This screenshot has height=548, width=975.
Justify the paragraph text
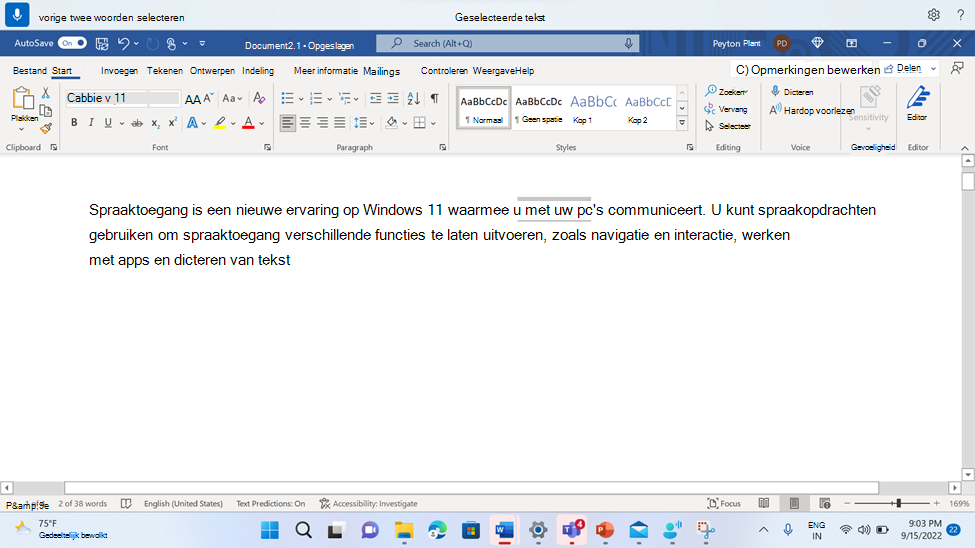(x=340, y=123)
